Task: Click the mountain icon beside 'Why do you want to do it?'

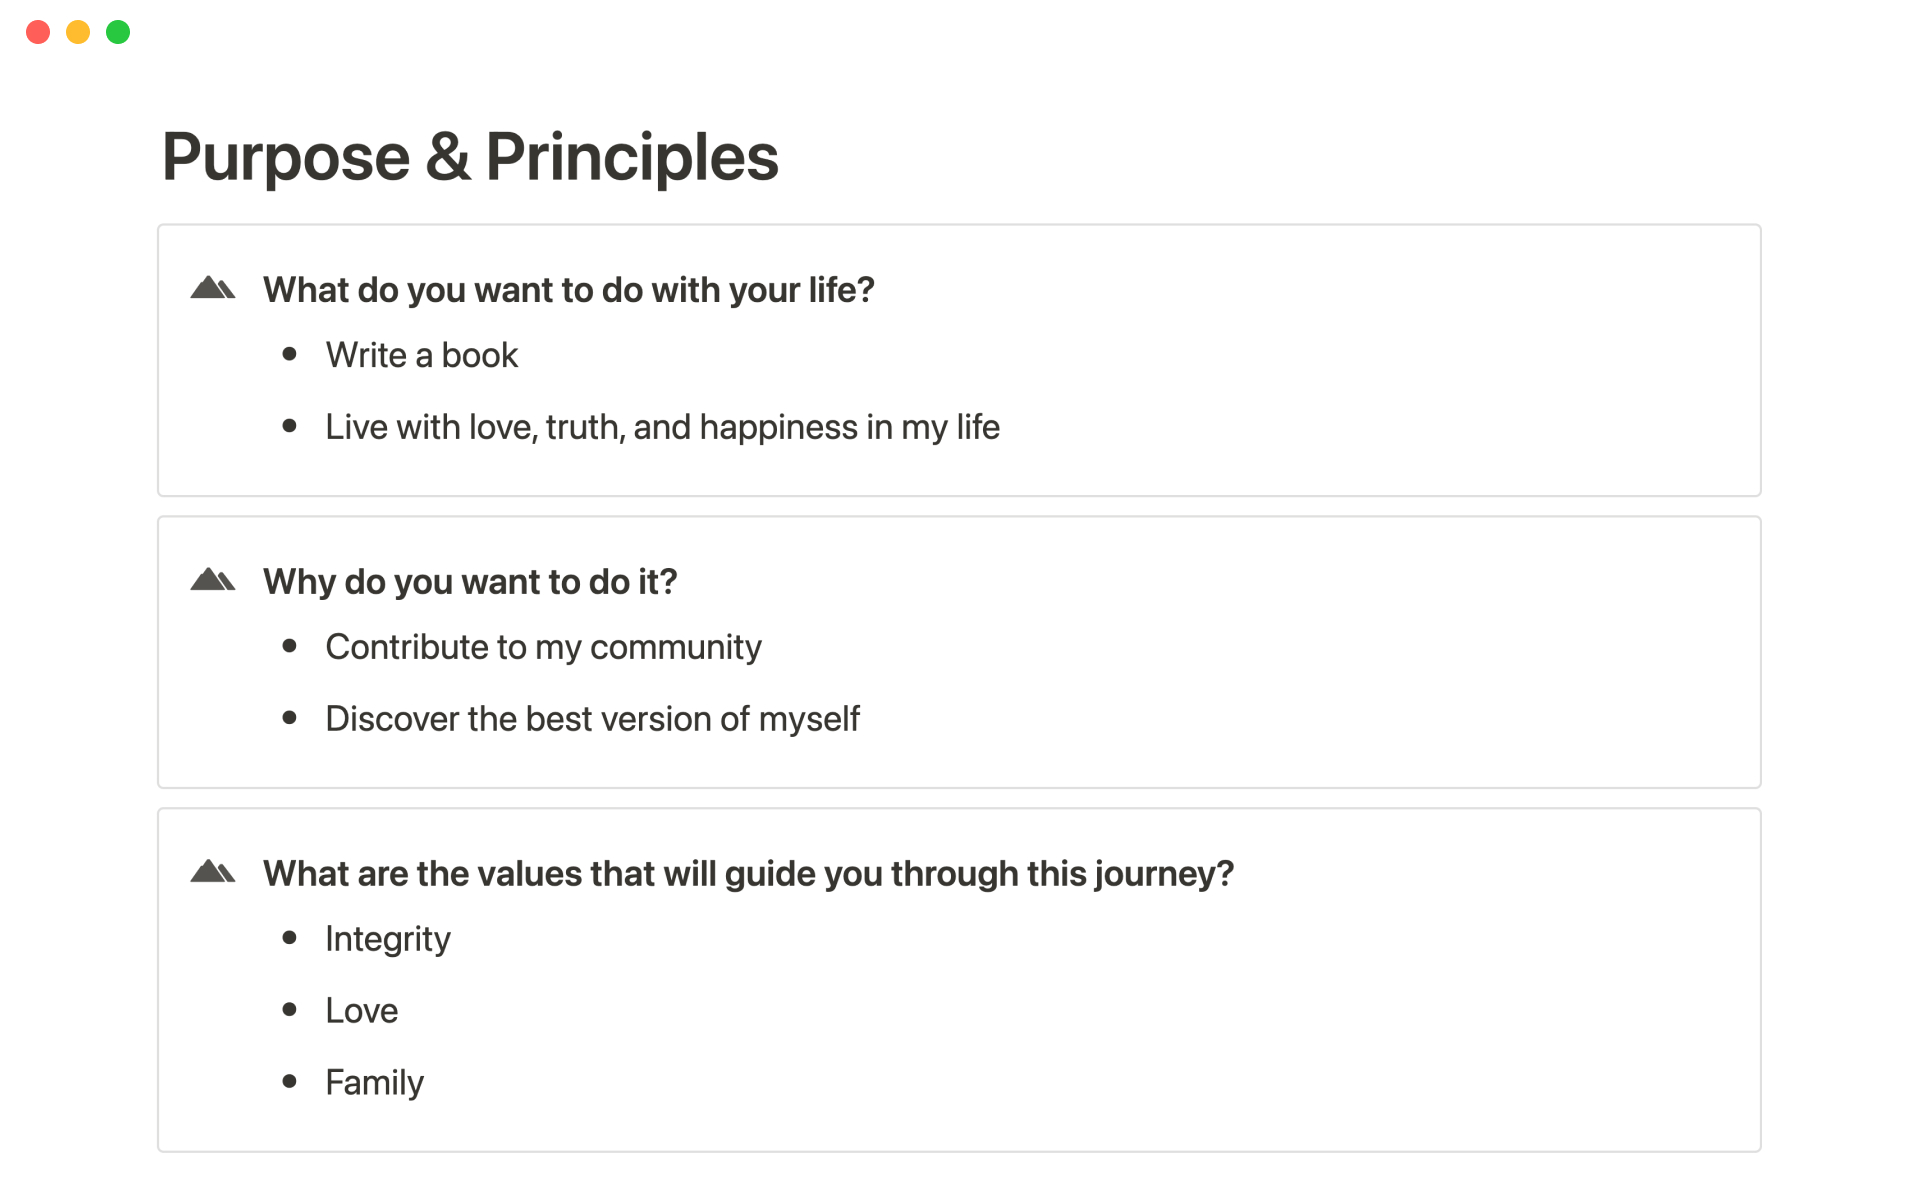Action: pyautogui.click(x=212, y=581)
